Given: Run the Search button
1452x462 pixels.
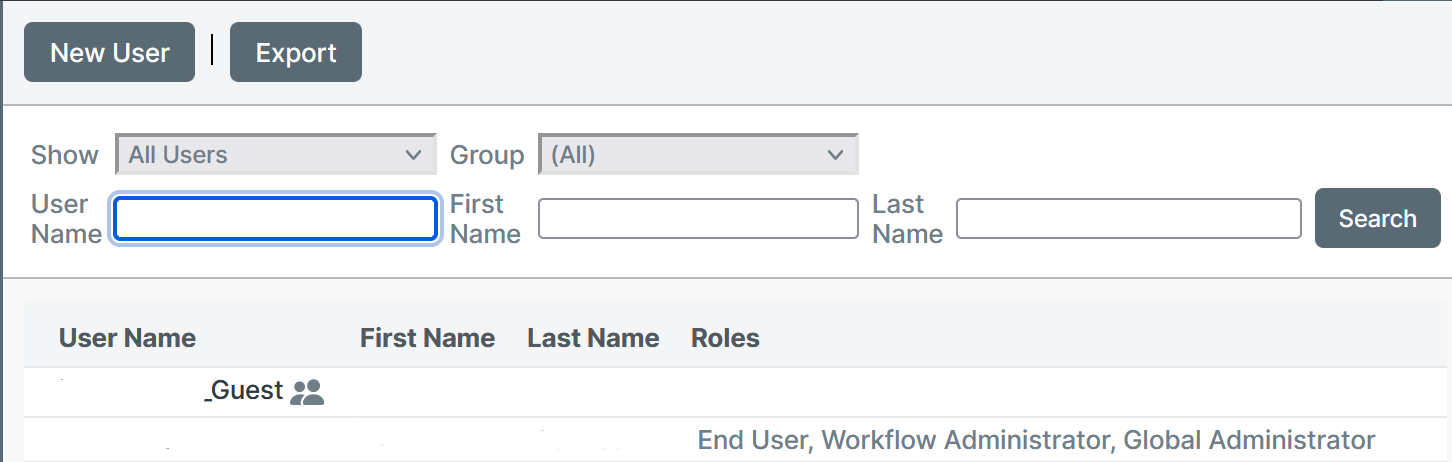Looking at the screenshot, I should click(x=1378, y=218).
